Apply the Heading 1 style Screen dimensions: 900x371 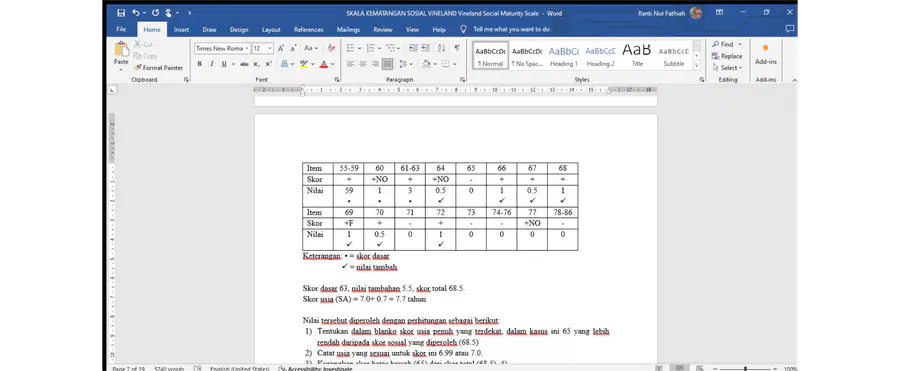click(x=564, y=55)
